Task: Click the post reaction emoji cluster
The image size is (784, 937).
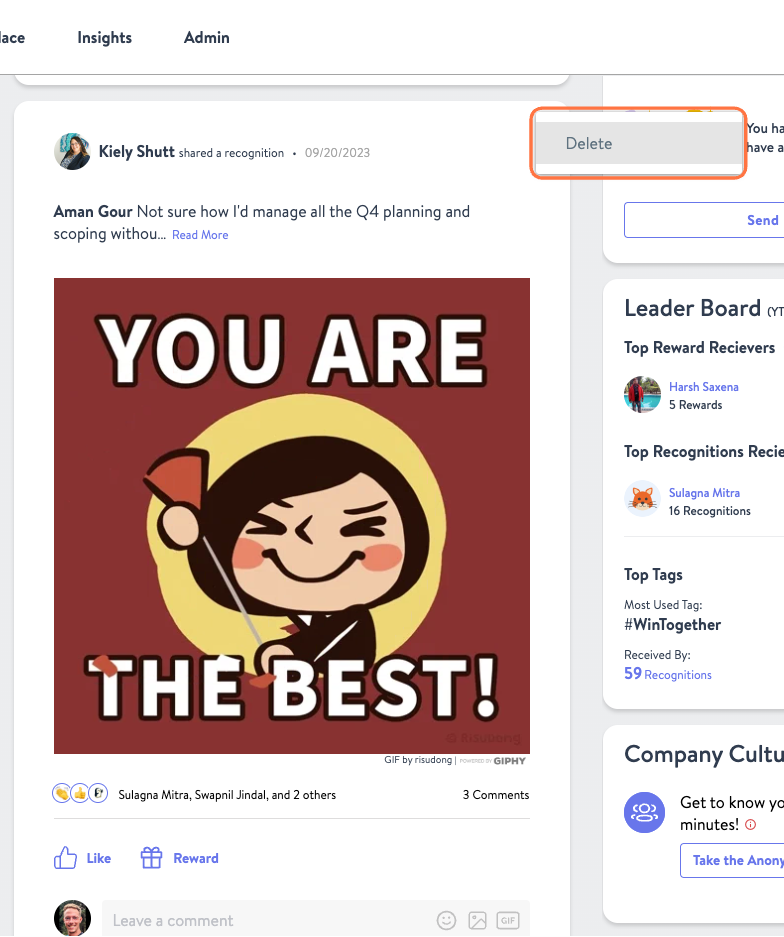Action: coord(80,794)
